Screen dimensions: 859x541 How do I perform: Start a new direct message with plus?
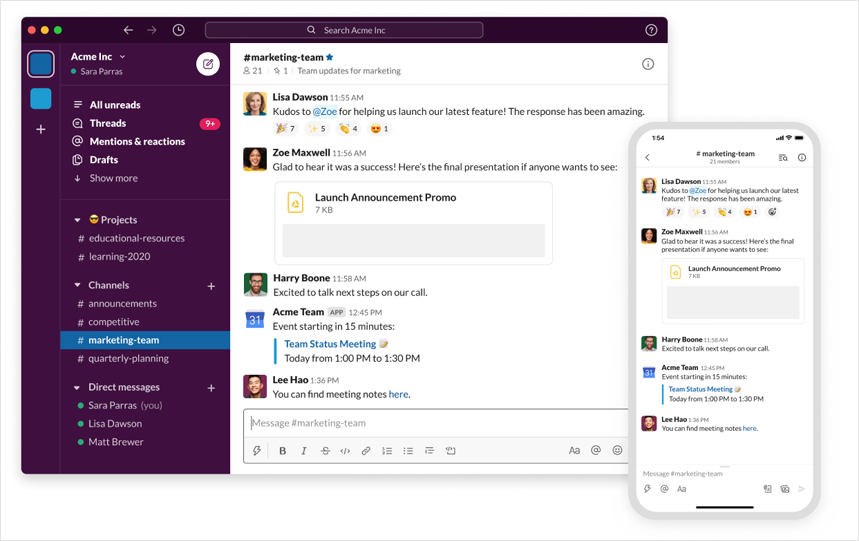(211, 388)
